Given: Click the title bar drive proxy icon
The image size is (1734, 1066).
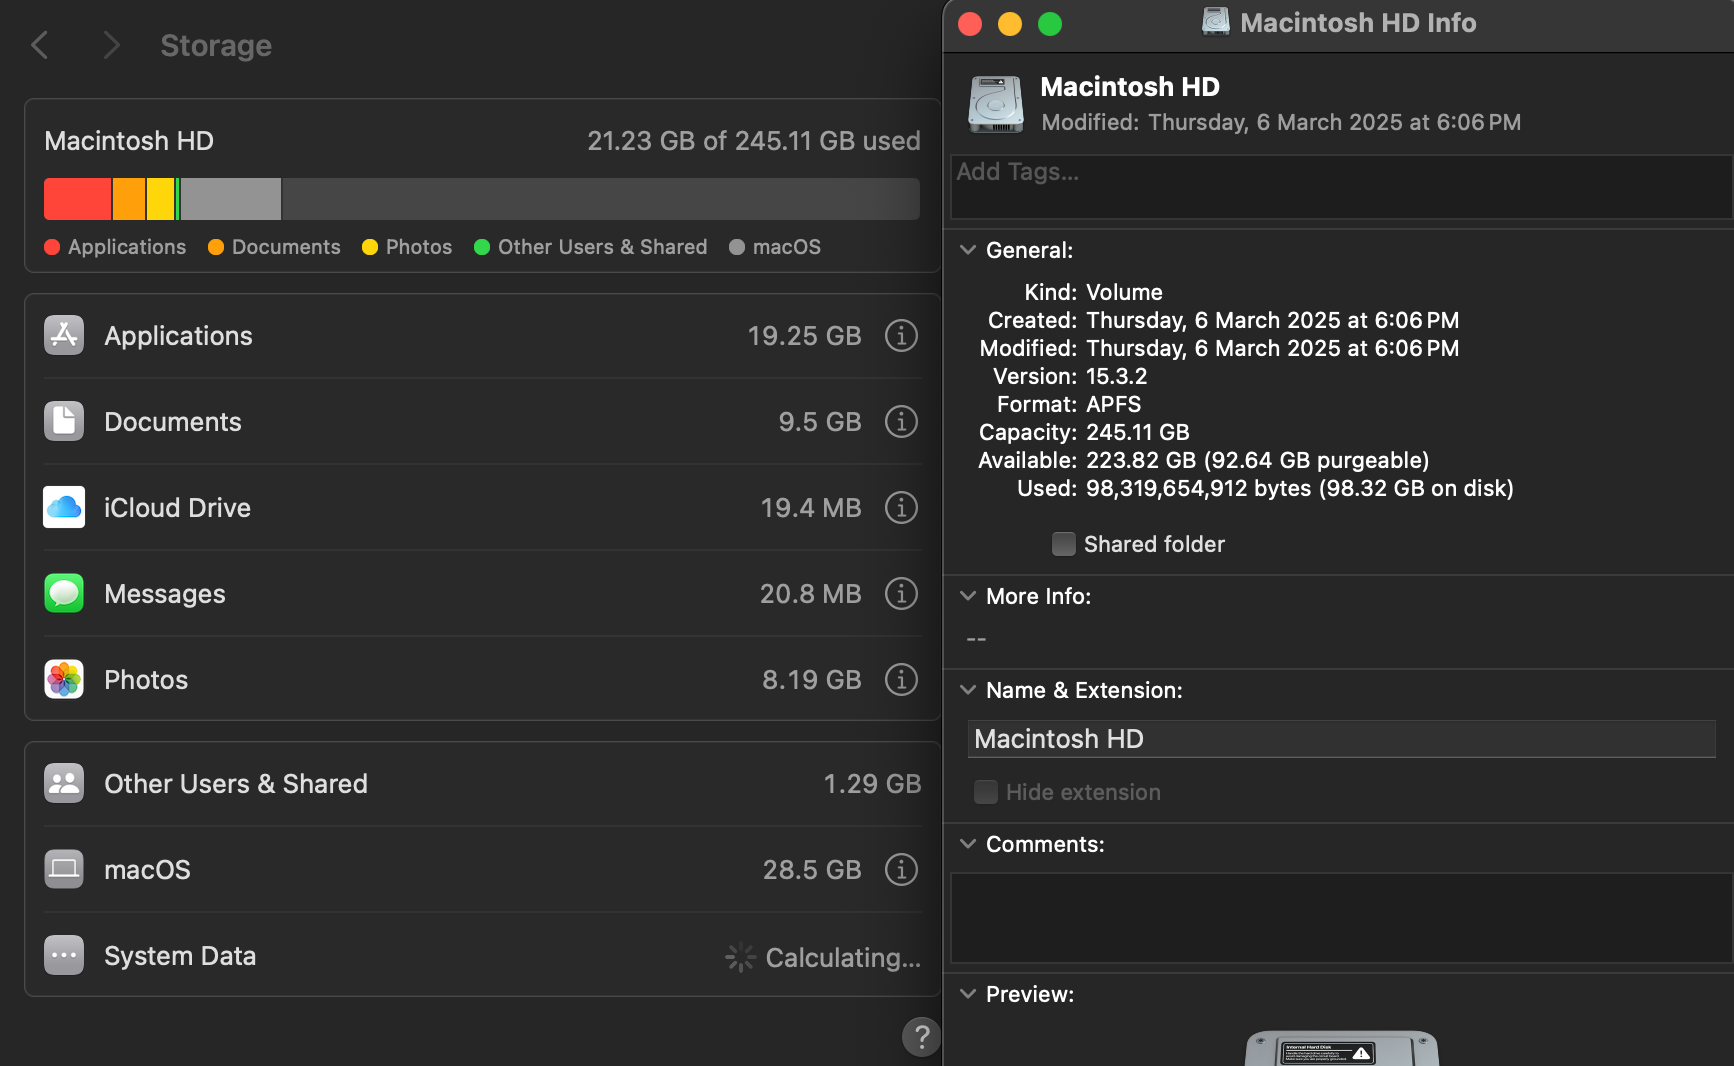Looking at the screenshot, I should click(x=1216, y=22).
